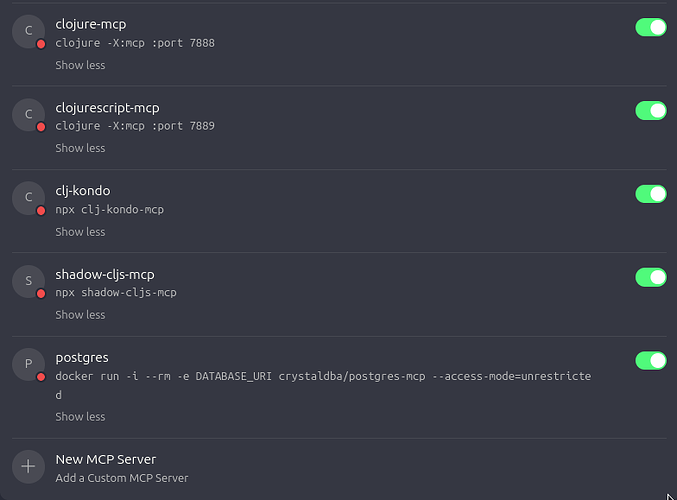Click the shadow-cljs-mcp 'S' avatar icon
The height and width of the screenshot is (500, 677).
[x=28, y=281]
